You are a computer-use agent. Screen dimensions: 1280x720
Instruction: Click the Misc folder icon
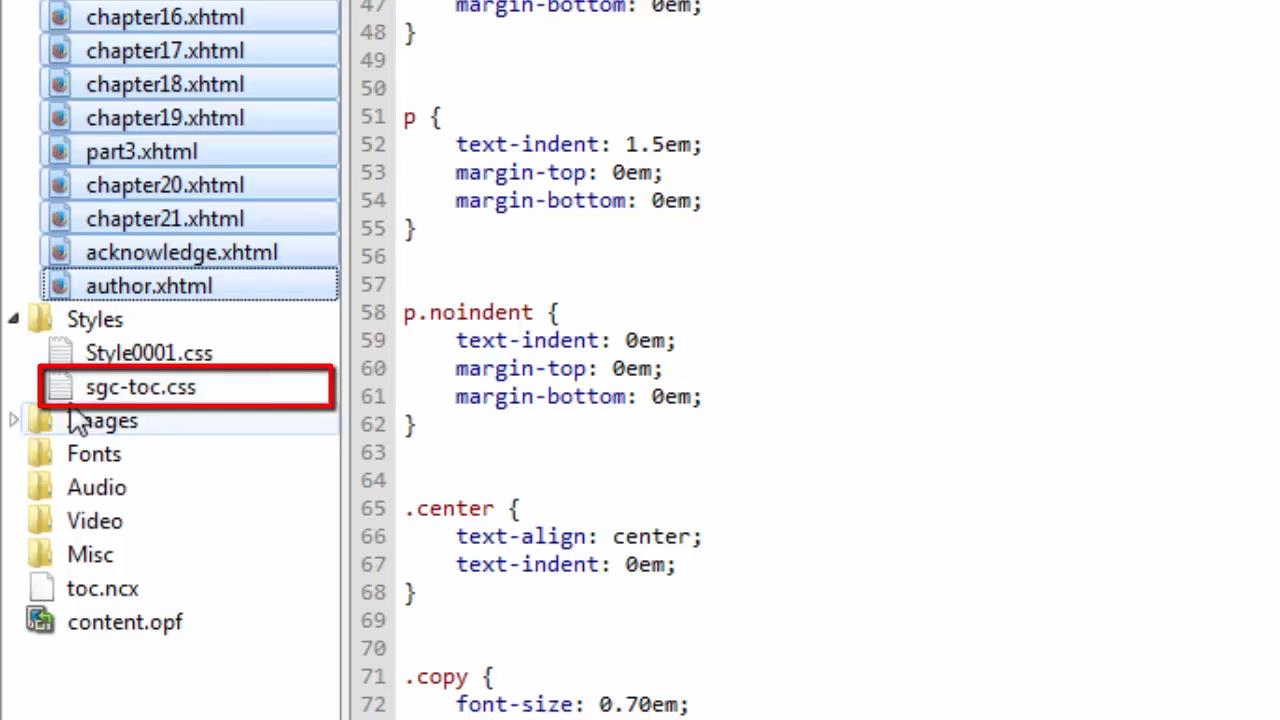(x=41, y=555)
